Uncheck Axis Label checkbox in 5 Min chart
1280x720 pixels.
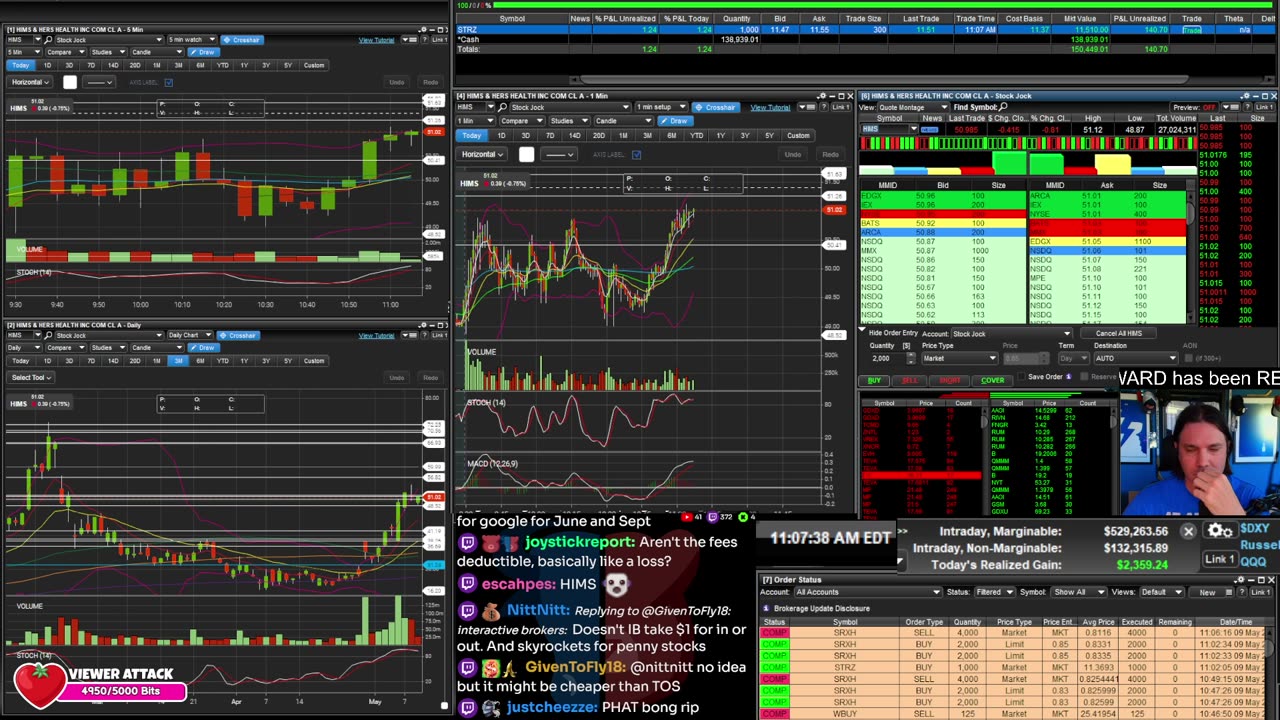pyautogui.click(x=168, y=82)
